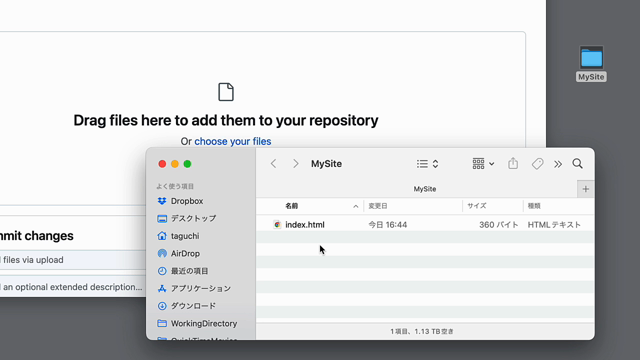The width and height of the screenshot is (640, 360).
Task: Click the 360 バイト size cell
Action: click(498, 224)
